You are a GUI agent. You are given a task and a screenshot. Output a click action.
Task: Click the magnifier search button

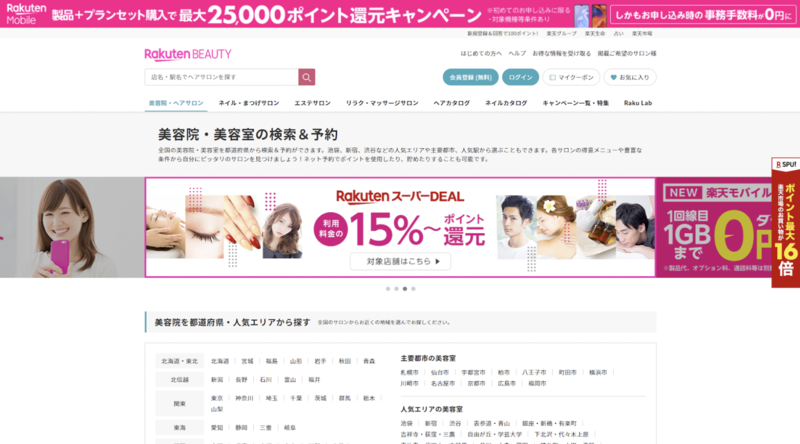pos(307,77)
